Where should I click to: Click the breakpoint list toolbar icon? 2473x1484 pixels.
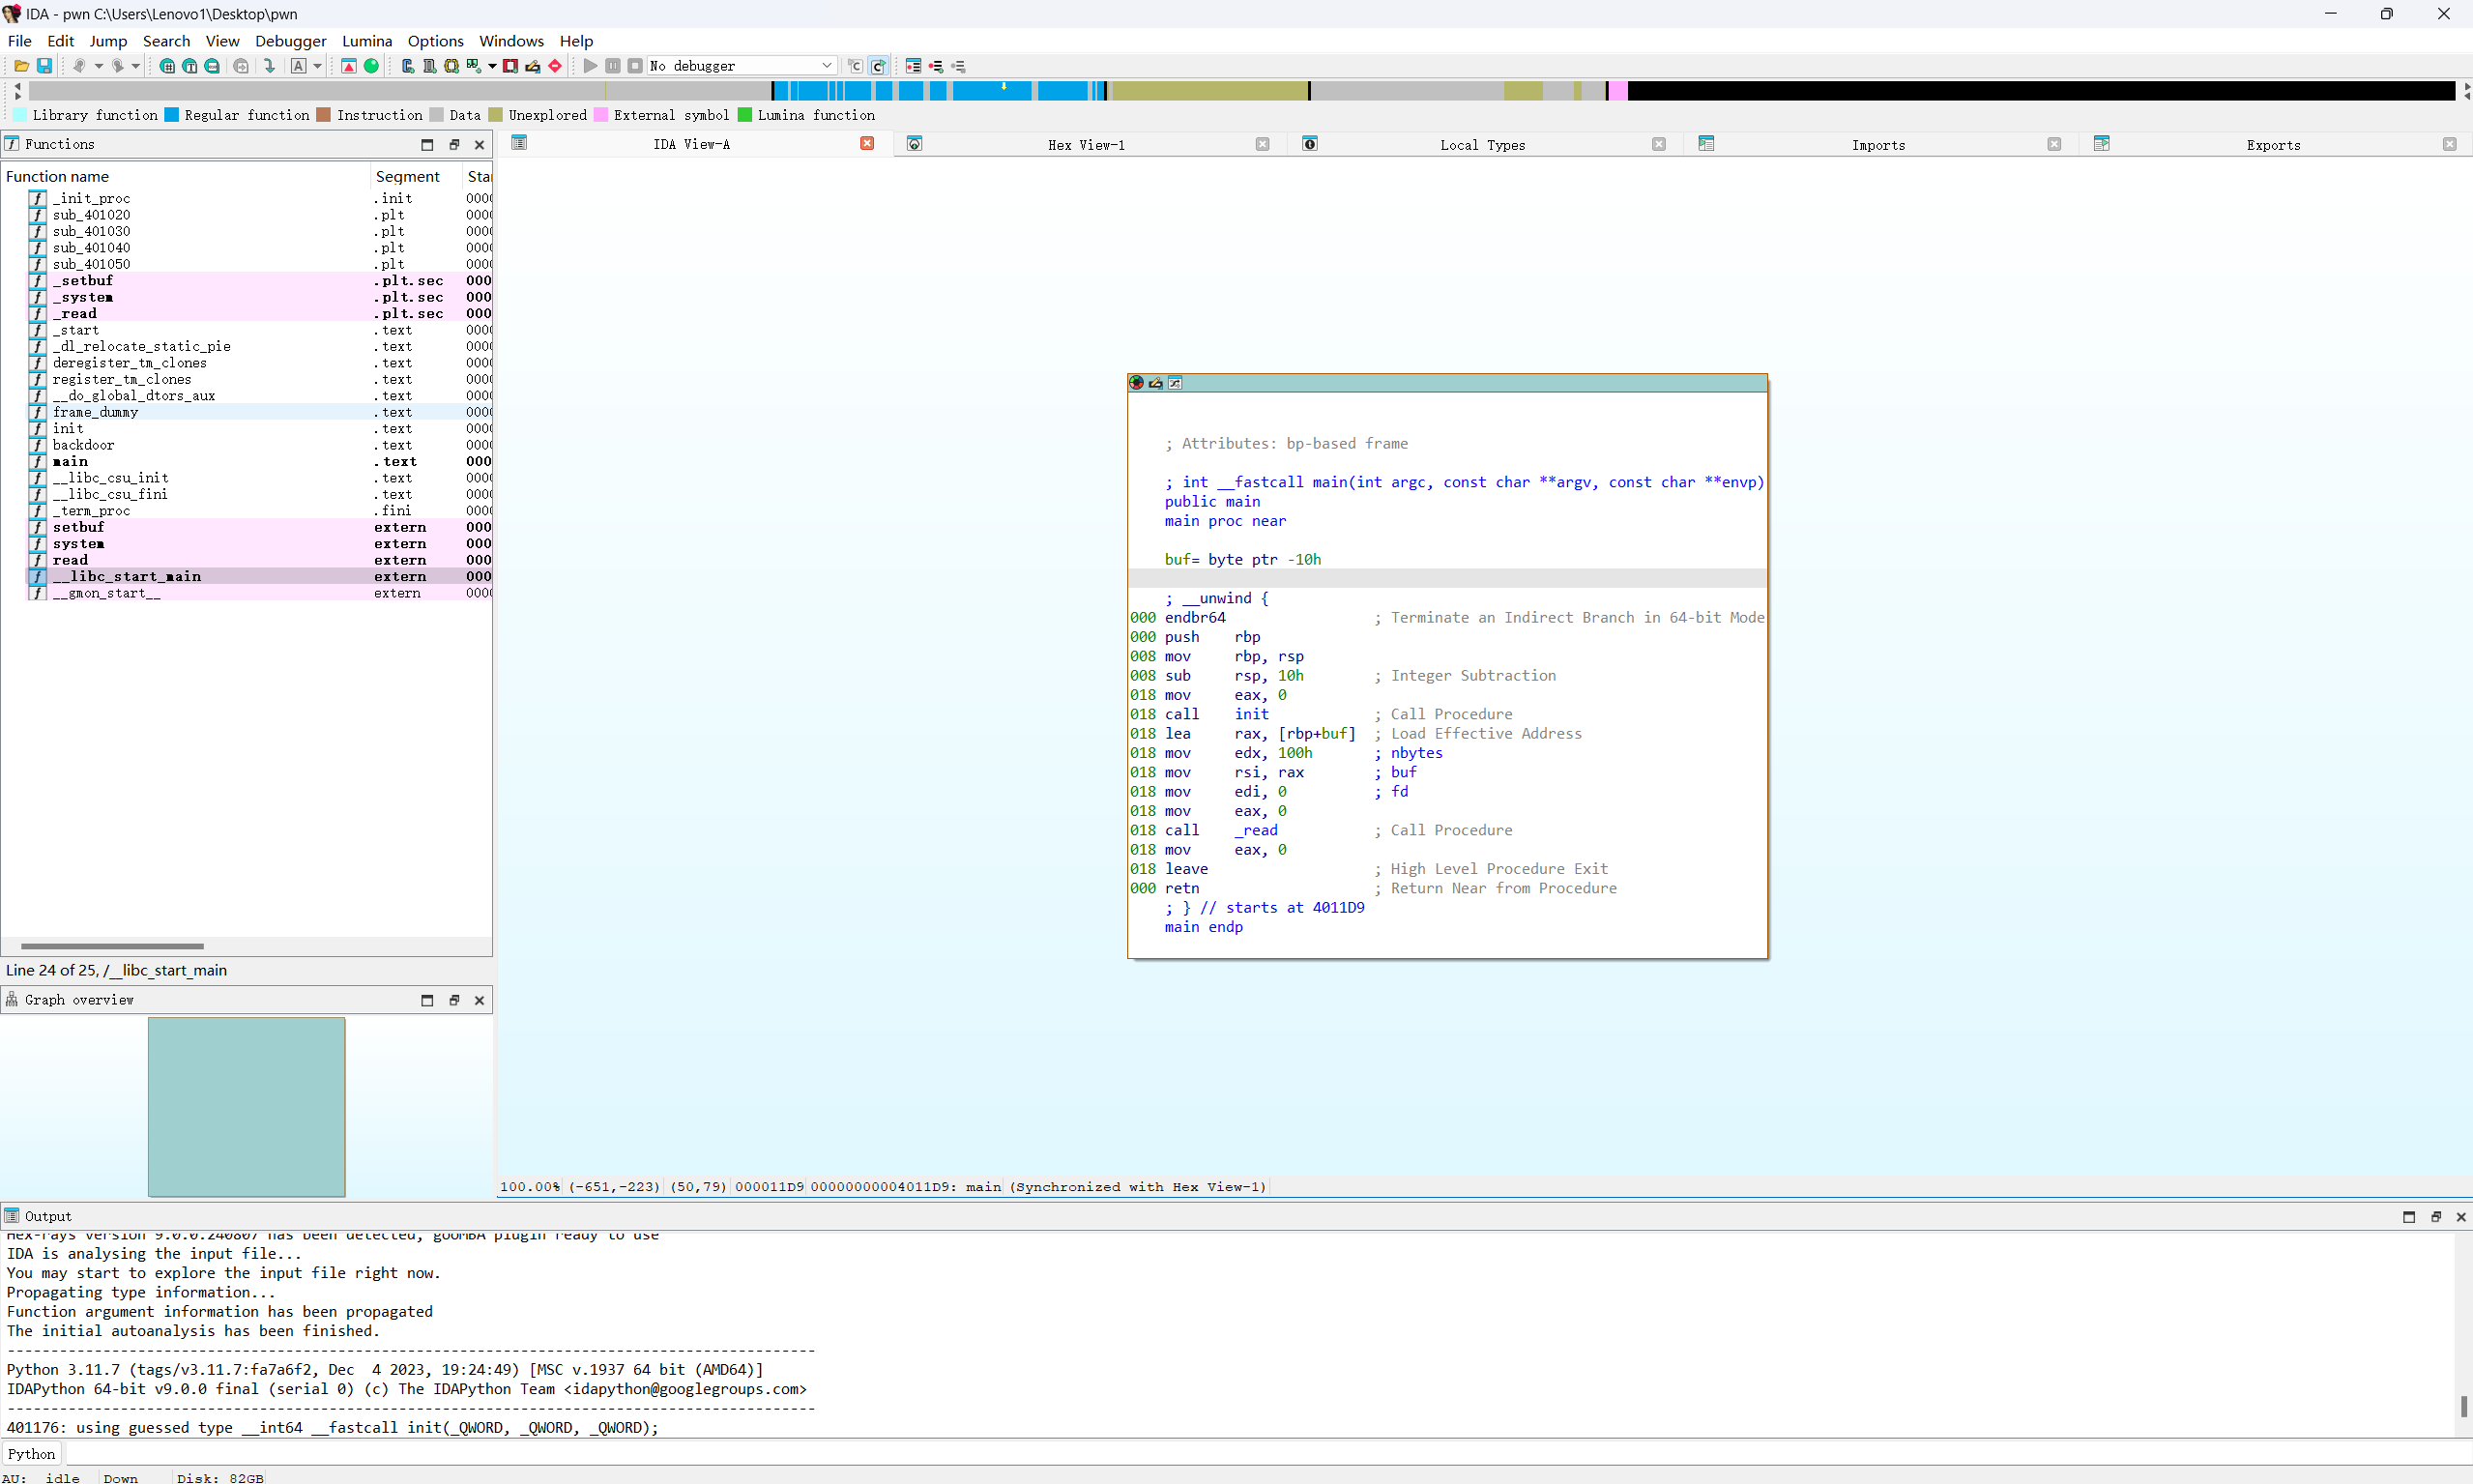pos(913,66)
